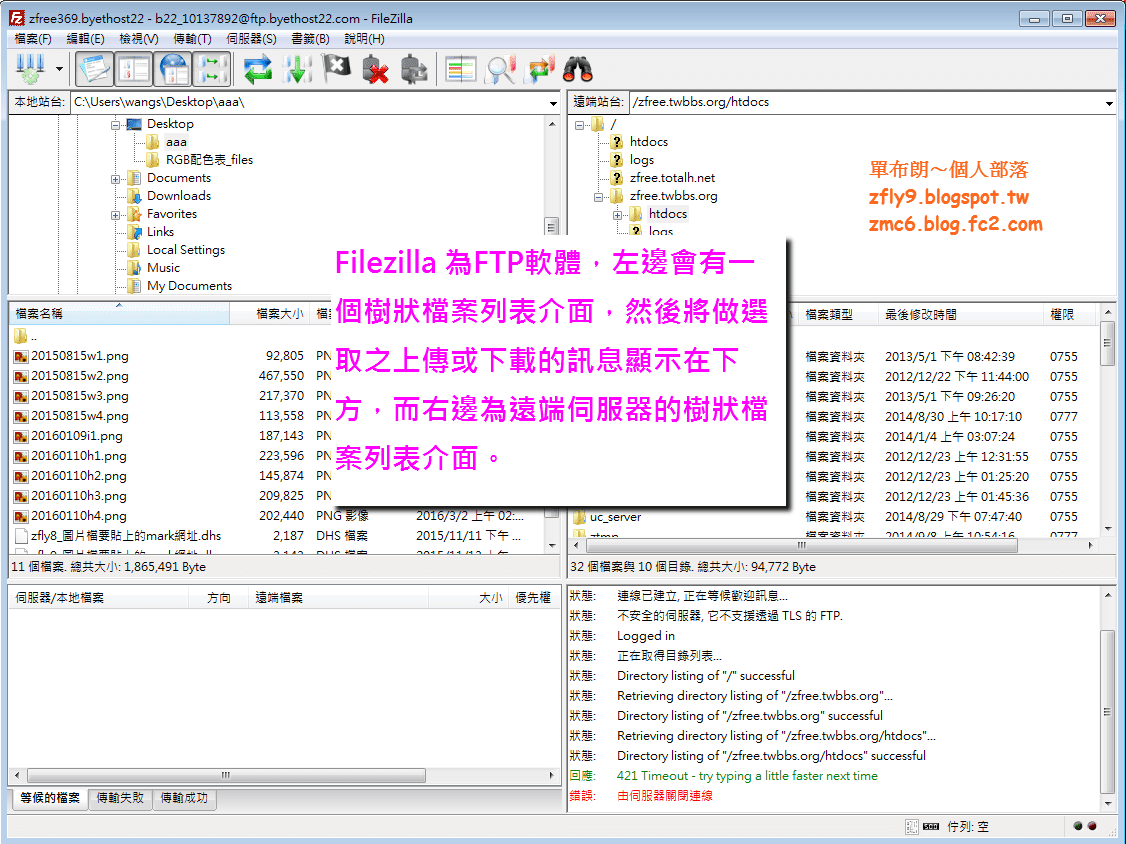Select Music folder in local tree
Screen dimensions: 1126x844
(163, 268)
